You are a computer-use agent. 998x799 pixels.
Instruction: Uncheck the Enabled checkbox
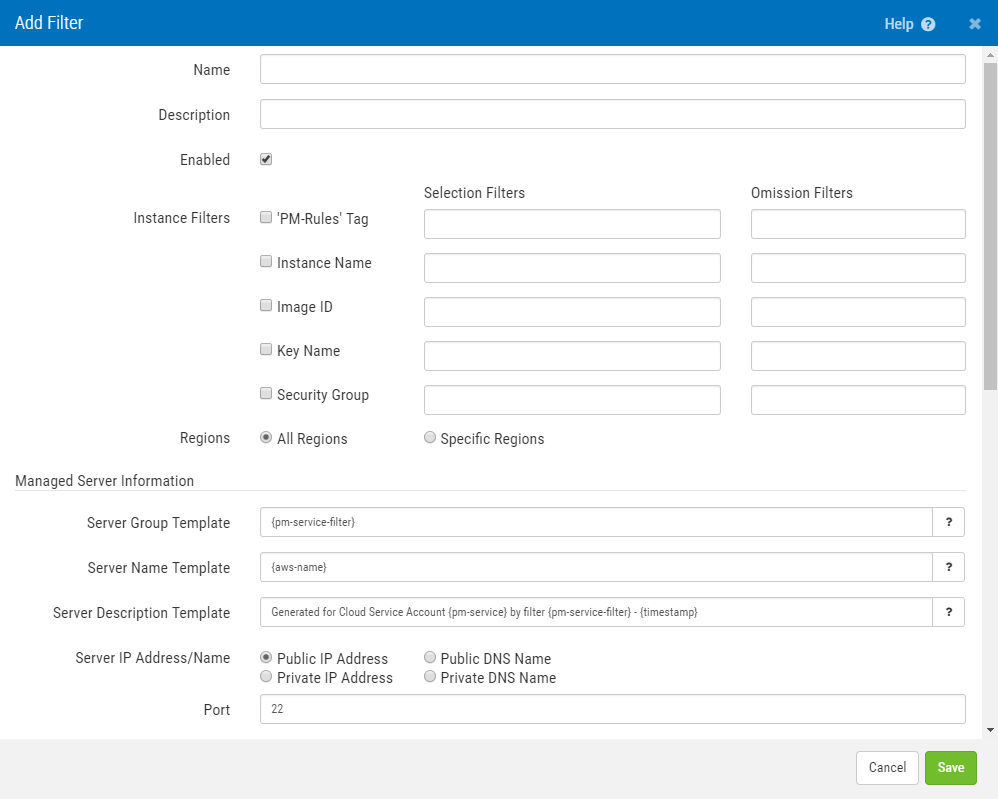tap(266, 159)
